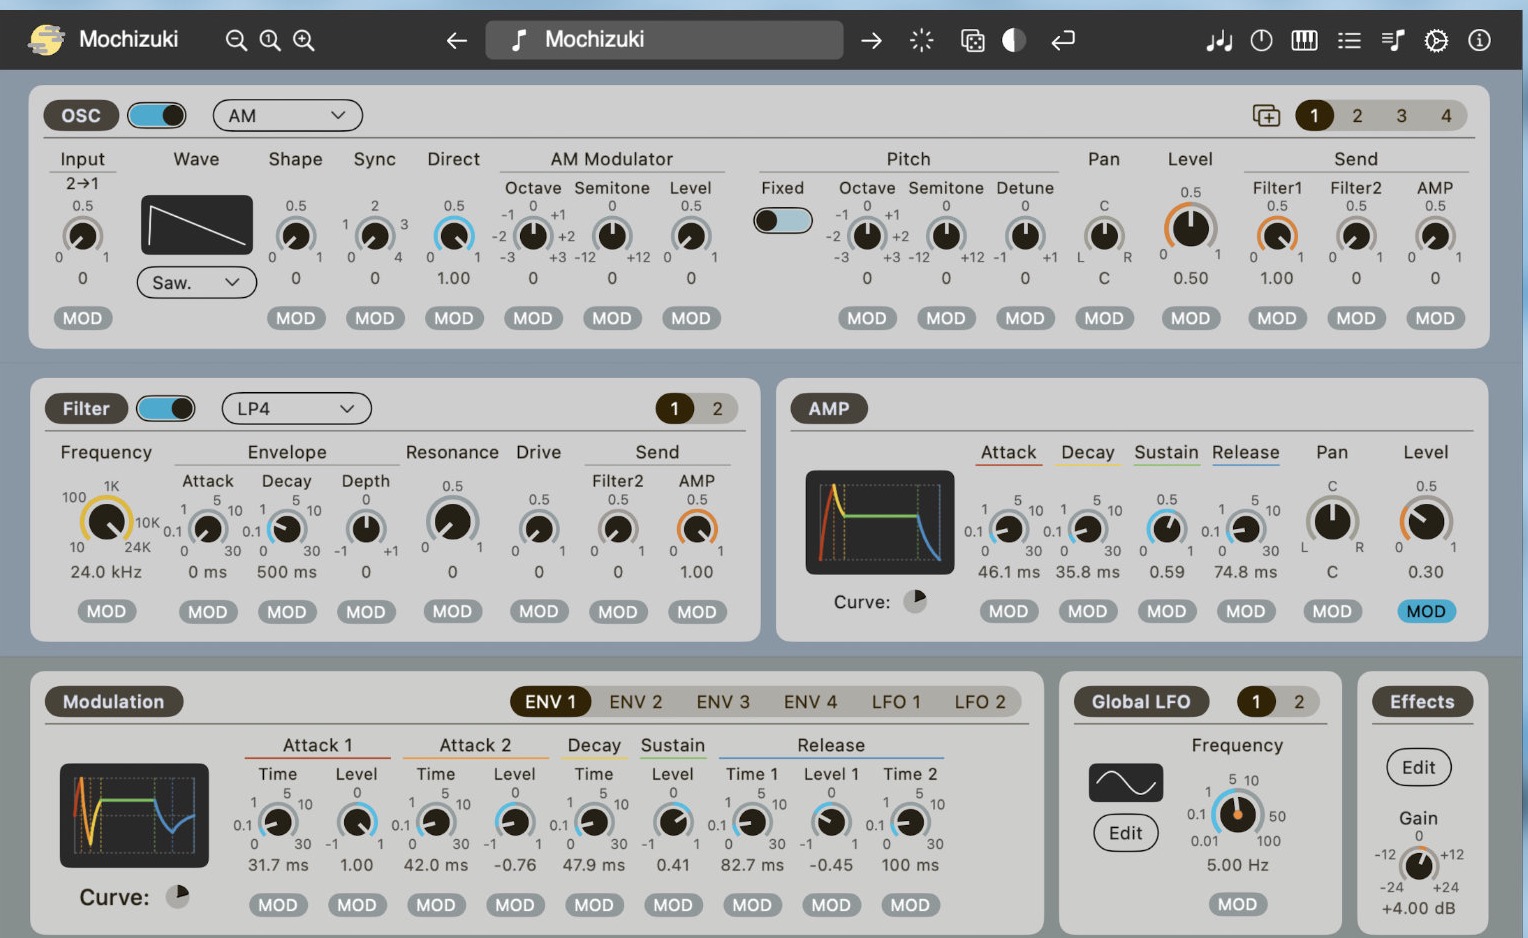Click the Edit button under Effects
The width and height of the screenshot is (1528, 938).
click(x=1419, y=767)
